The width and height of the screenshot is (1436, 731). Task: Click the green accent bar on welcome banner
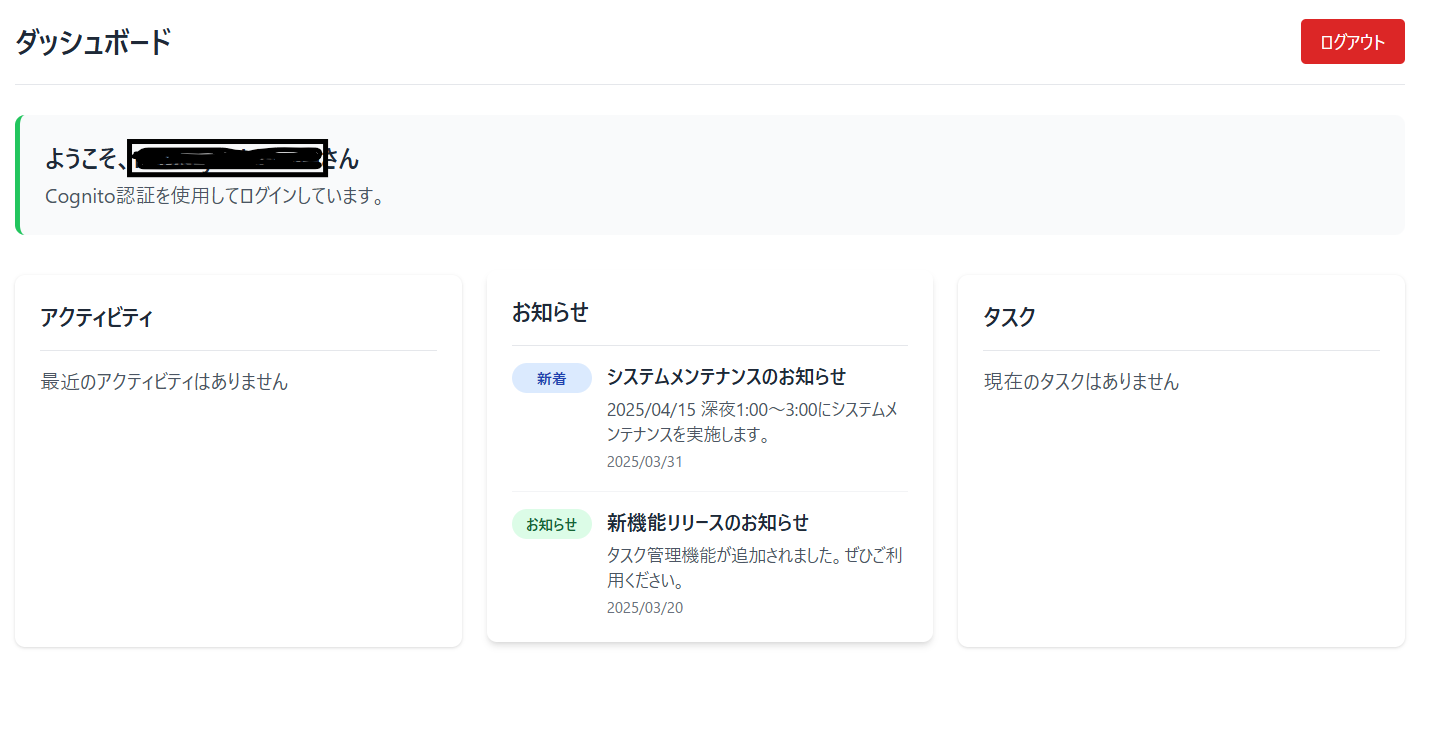[x=18, y=175]
